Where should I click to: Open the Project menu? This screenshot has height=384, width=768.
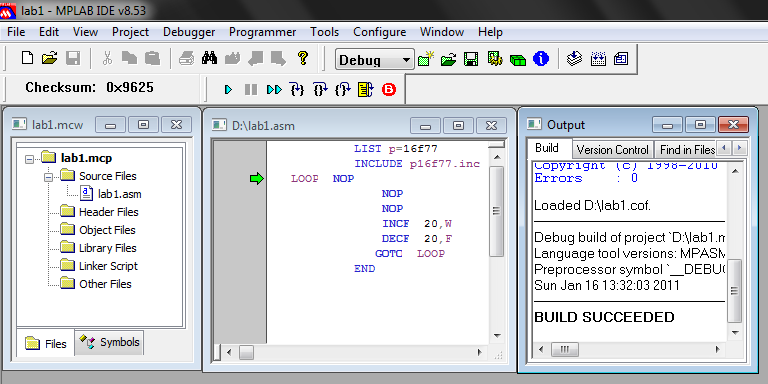pyautogui.click(x=130, y=32)
